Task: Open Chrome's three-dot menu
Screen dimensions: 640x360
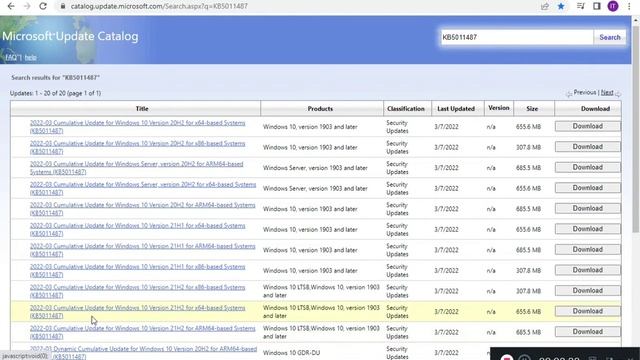Action: (629, 6)
